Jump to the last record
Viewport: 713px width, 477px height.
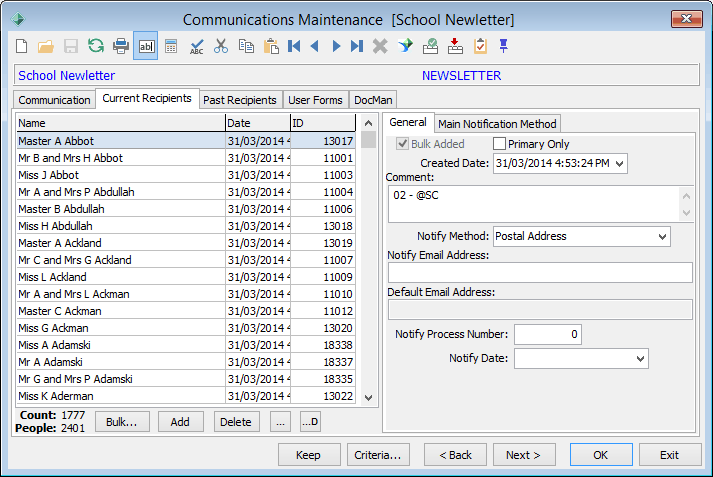click(357, 46)
